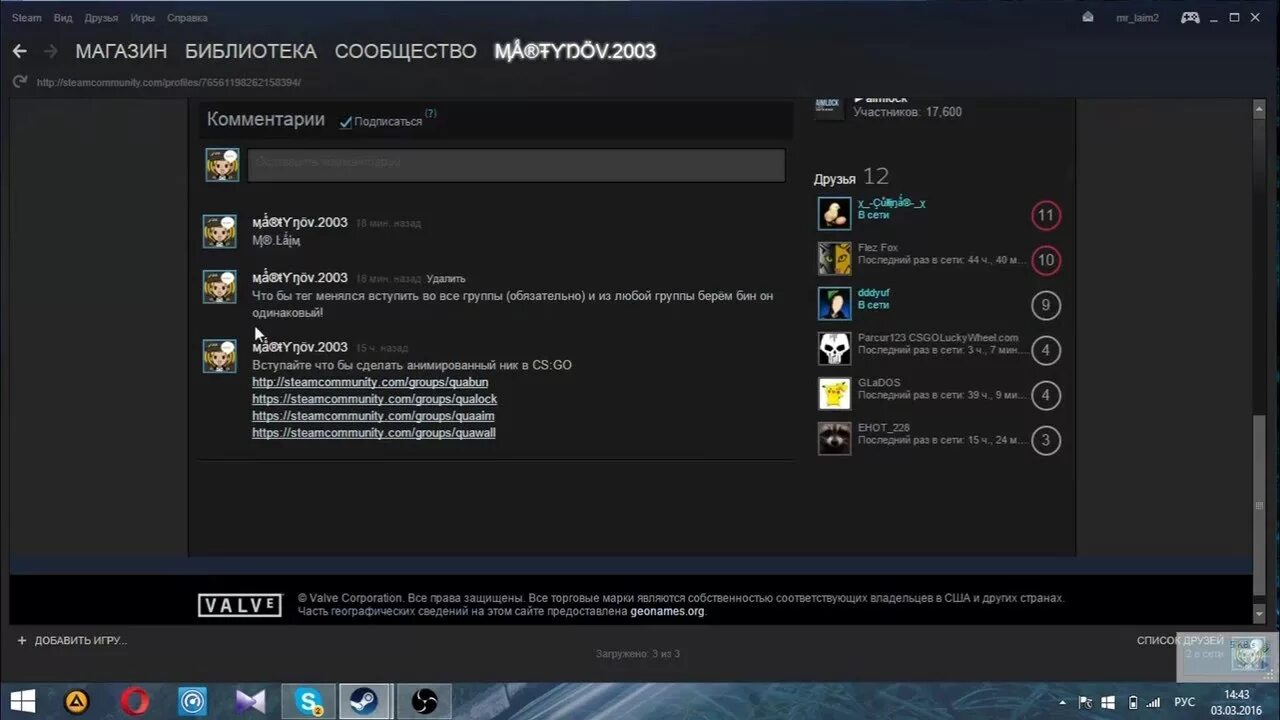1280x720 pixels.
Task: Click the level 11 badge
Action: point(1046,215)
